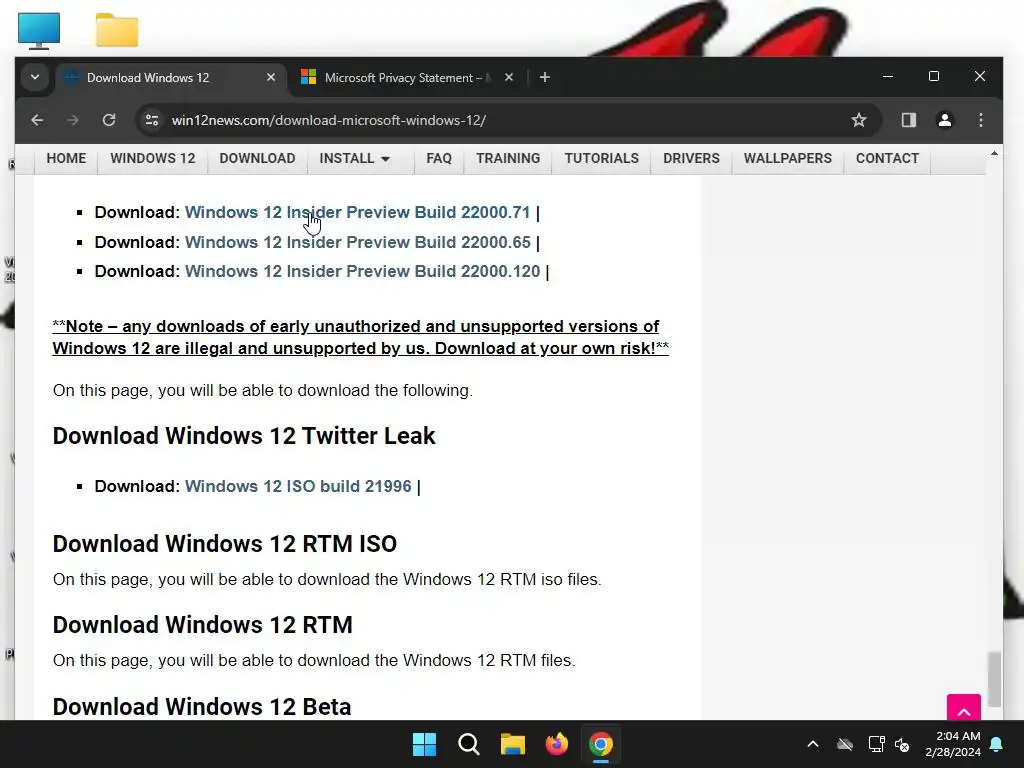This screenshot has height=768, width=1024.
Task: Click pink scroll-to-top arrow button
Action: (963, 708)
